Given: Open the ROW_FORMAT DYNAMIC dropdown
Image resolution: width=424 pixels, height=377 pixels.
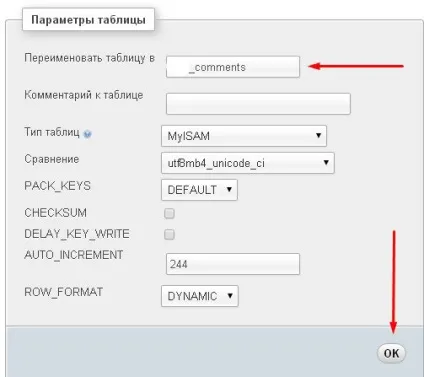Looking at the screenshot, I should 200,296.
